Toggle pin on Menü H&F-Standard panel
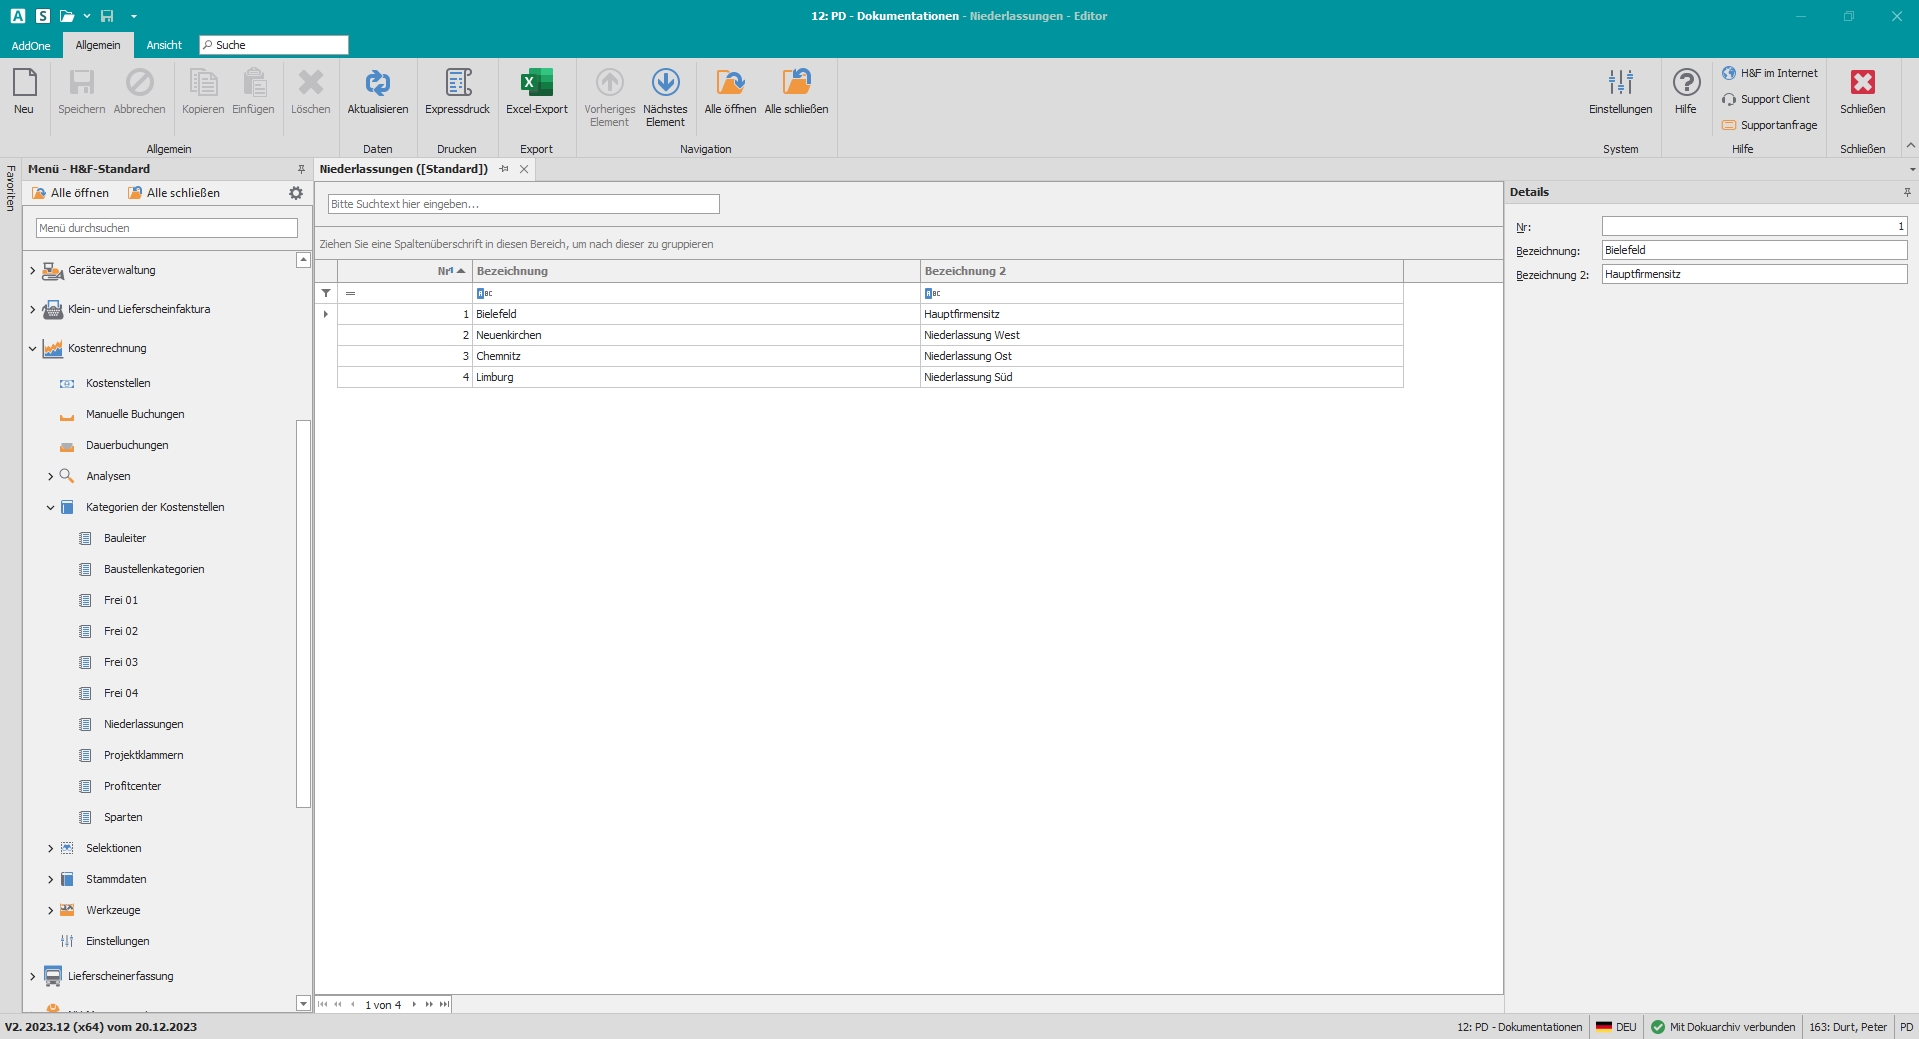Image resolution: width=1919 pixels, height=1039 pixels. click(301, 169)
